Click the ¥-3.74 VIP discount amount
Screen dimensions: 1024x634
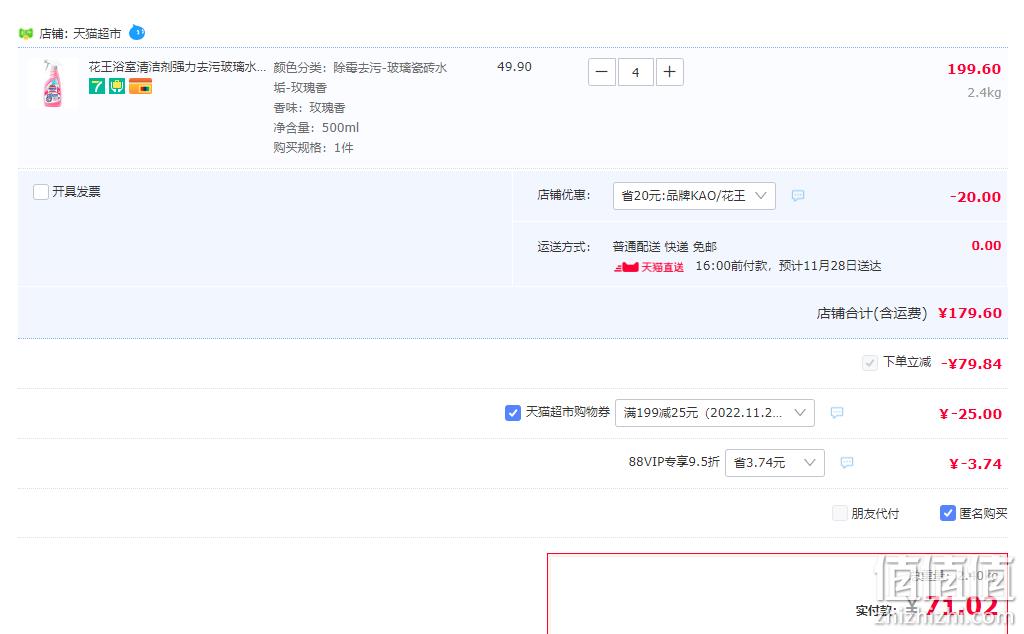pyautogui.click(x=975, y=464)
